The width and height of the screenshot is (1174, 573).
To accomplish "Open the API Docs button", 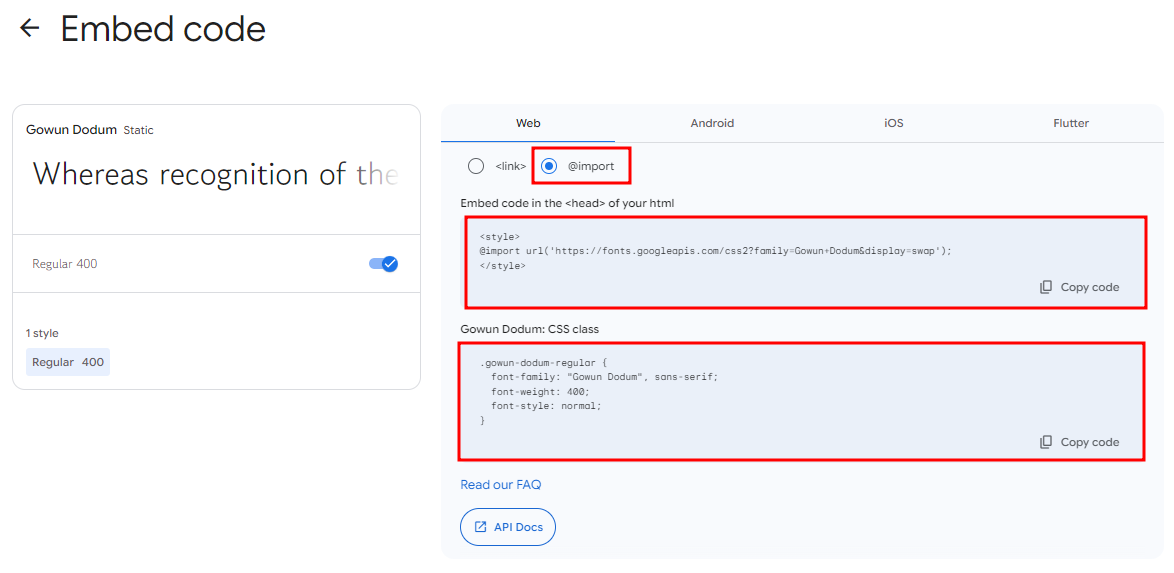I will tap(508, 527).
